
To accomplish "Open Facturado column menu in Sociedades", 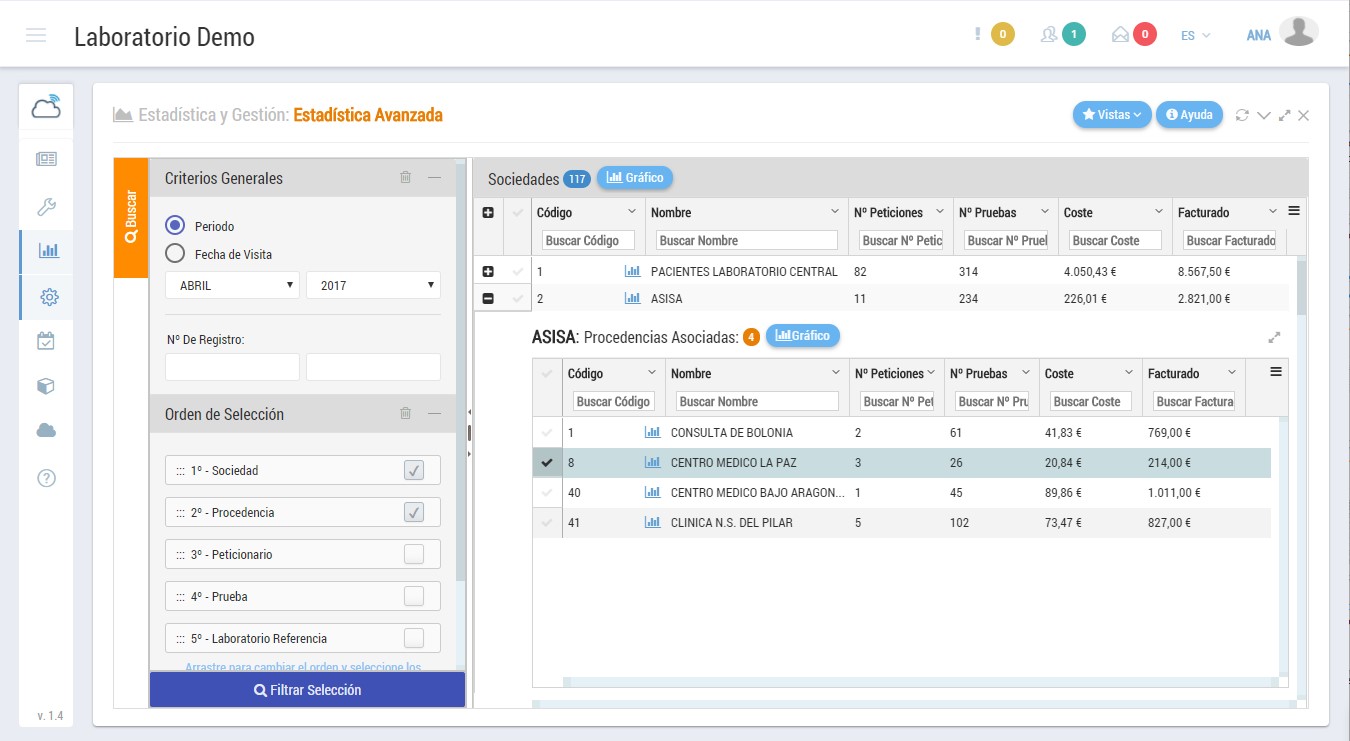I will (1273, 212).
